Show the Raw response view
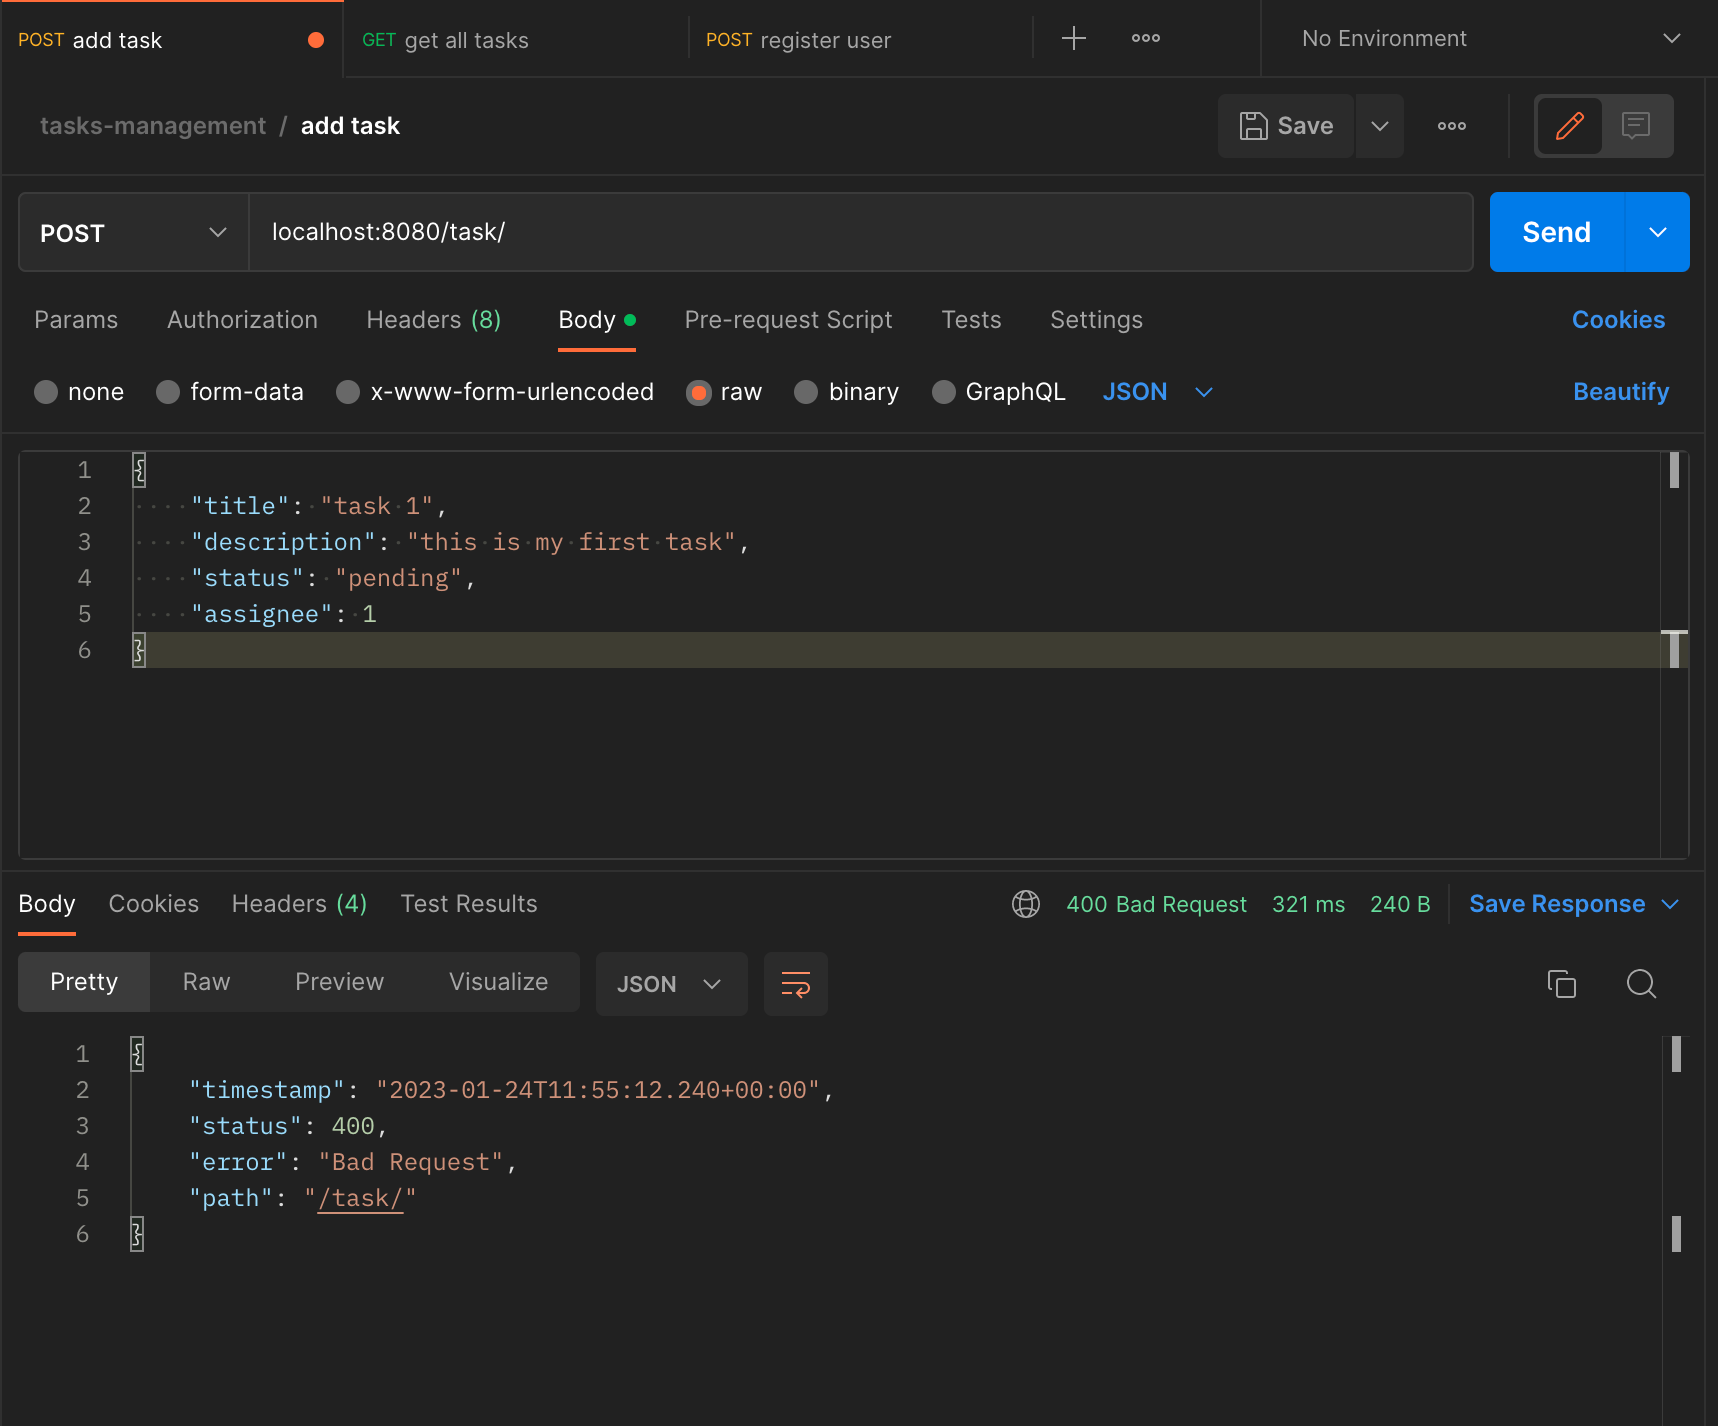The height and width of the screenshot is (1426, 1718). [206, 982]
